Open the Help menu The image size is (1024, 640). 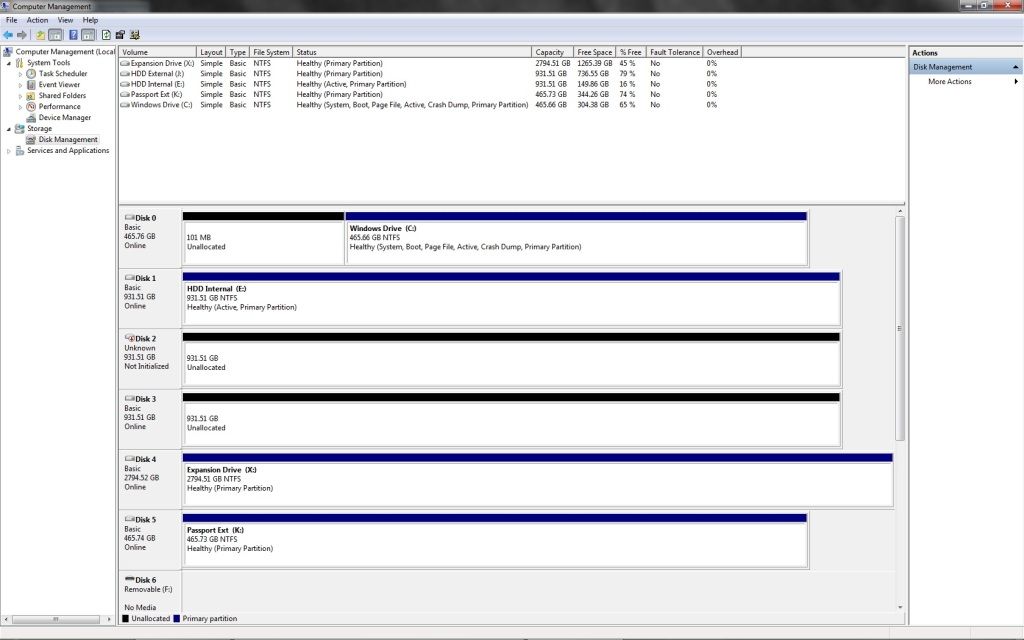click(90, 20)
